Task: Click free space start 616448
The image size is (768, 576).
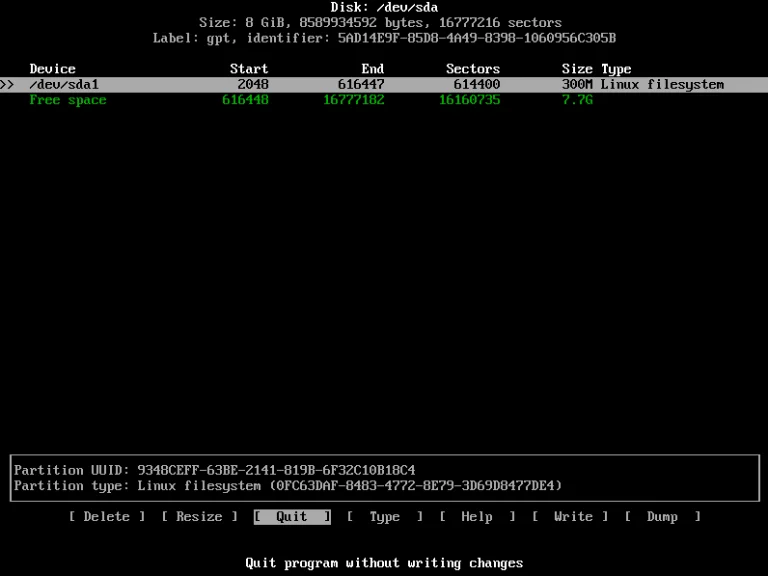Action: (245, 100)
